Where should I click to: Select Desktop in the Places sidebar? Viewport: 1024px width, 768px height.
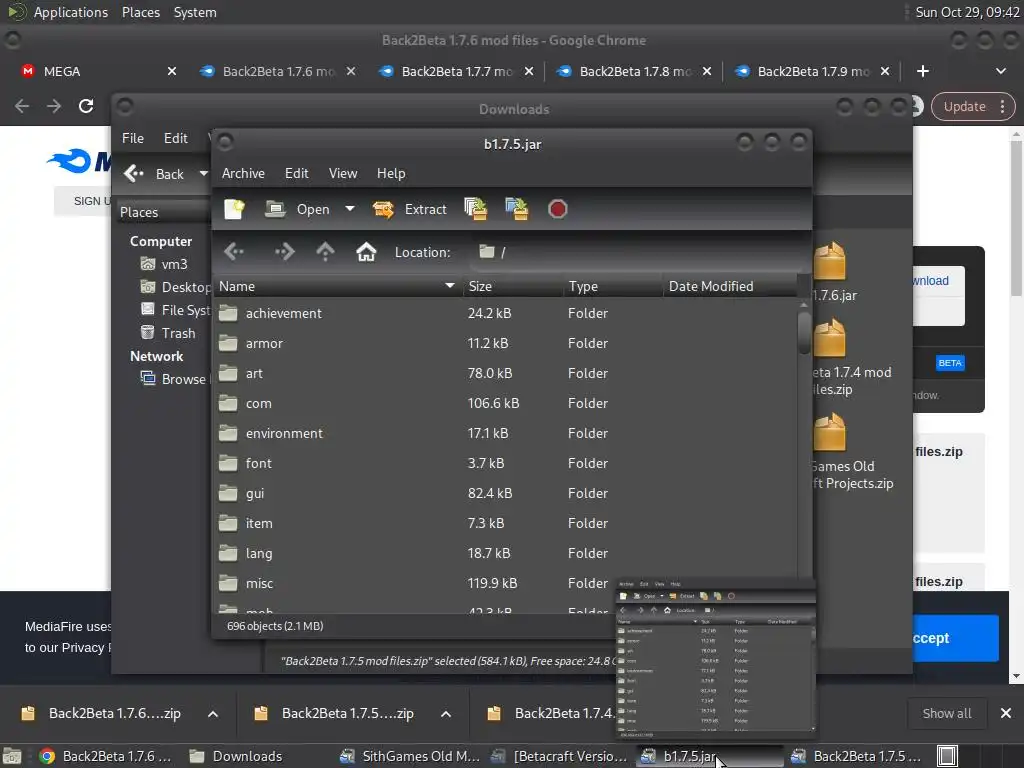[175, 287]
